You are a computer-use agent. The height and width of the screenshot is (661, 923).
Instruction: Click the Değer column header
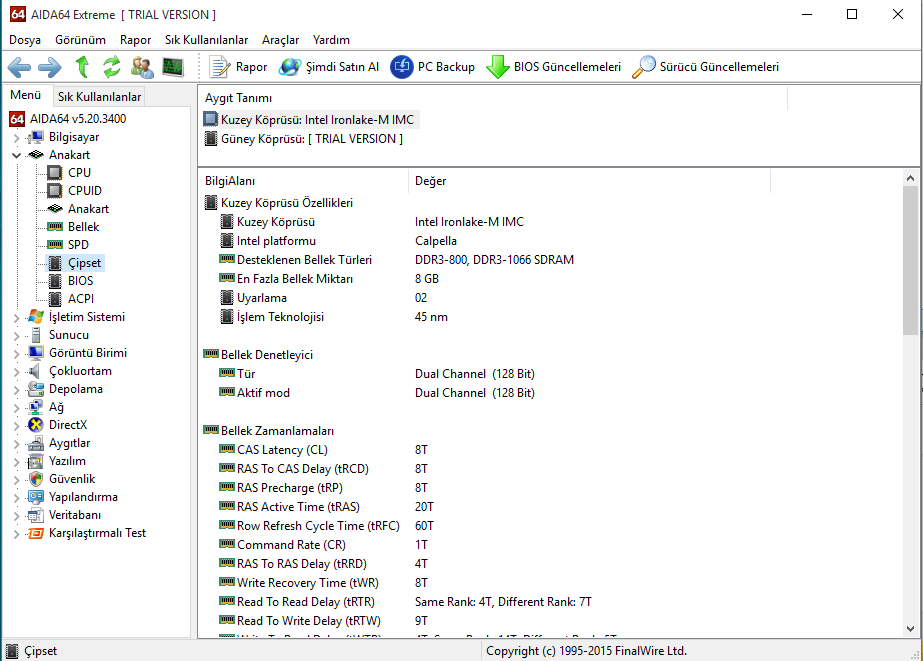(x=431, y=181)
